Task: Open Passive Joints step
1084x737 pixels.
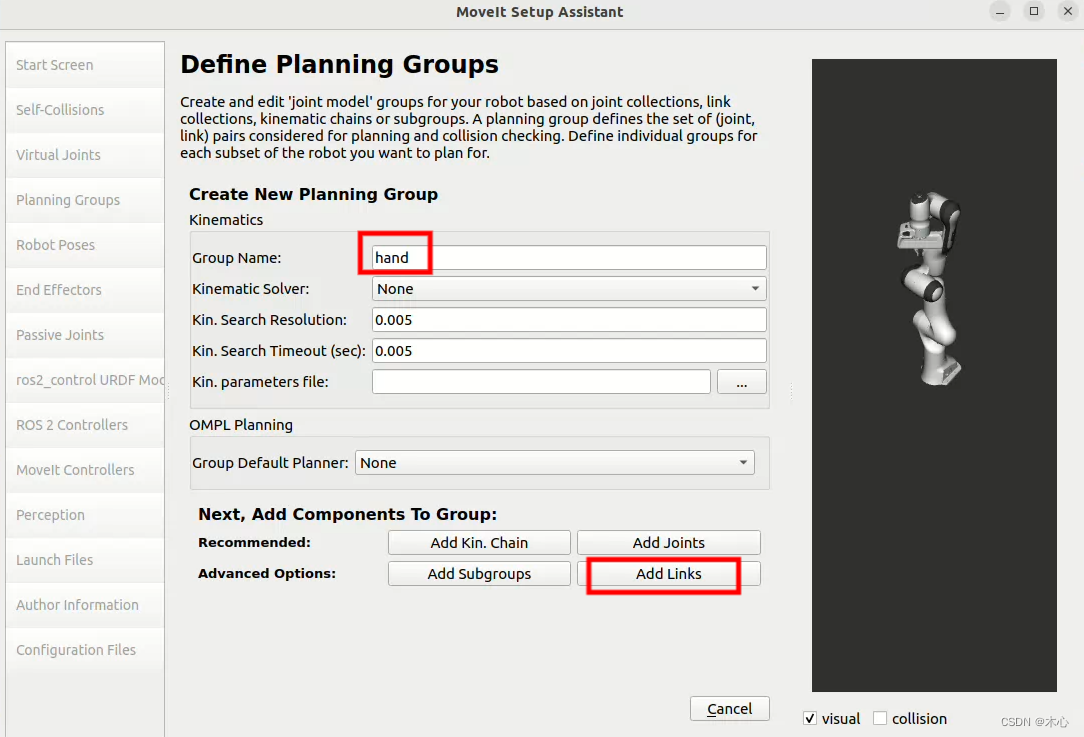Action: pyautogui.click(x=85, y=335)
